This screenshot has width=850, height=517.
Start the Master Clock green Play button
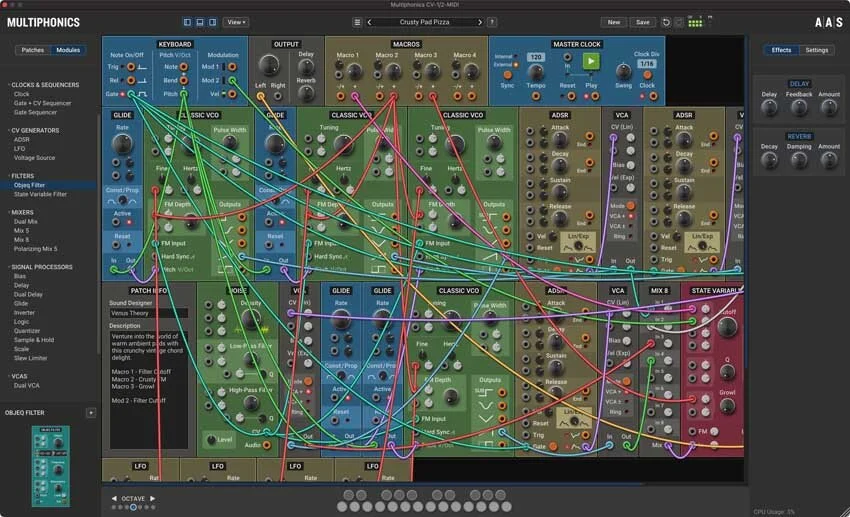(591, 62)
